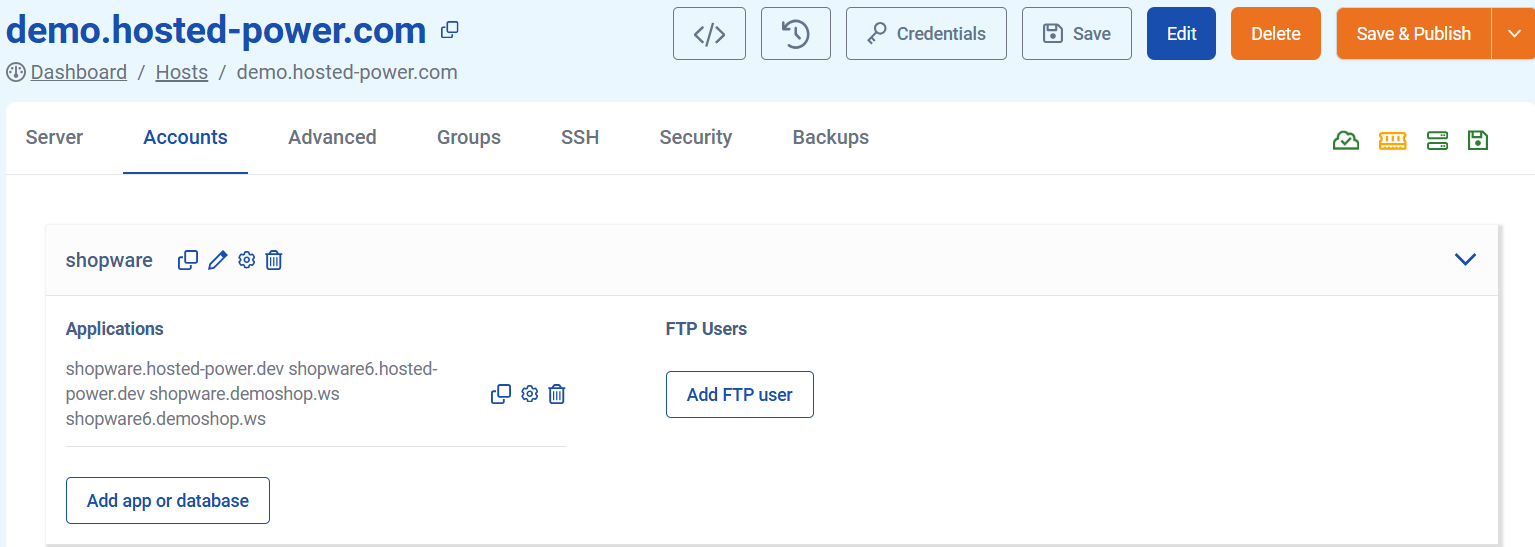
Task: Click the demo.hosted-power.com page title
Action: pyautogui.click(x=216, y=30)
